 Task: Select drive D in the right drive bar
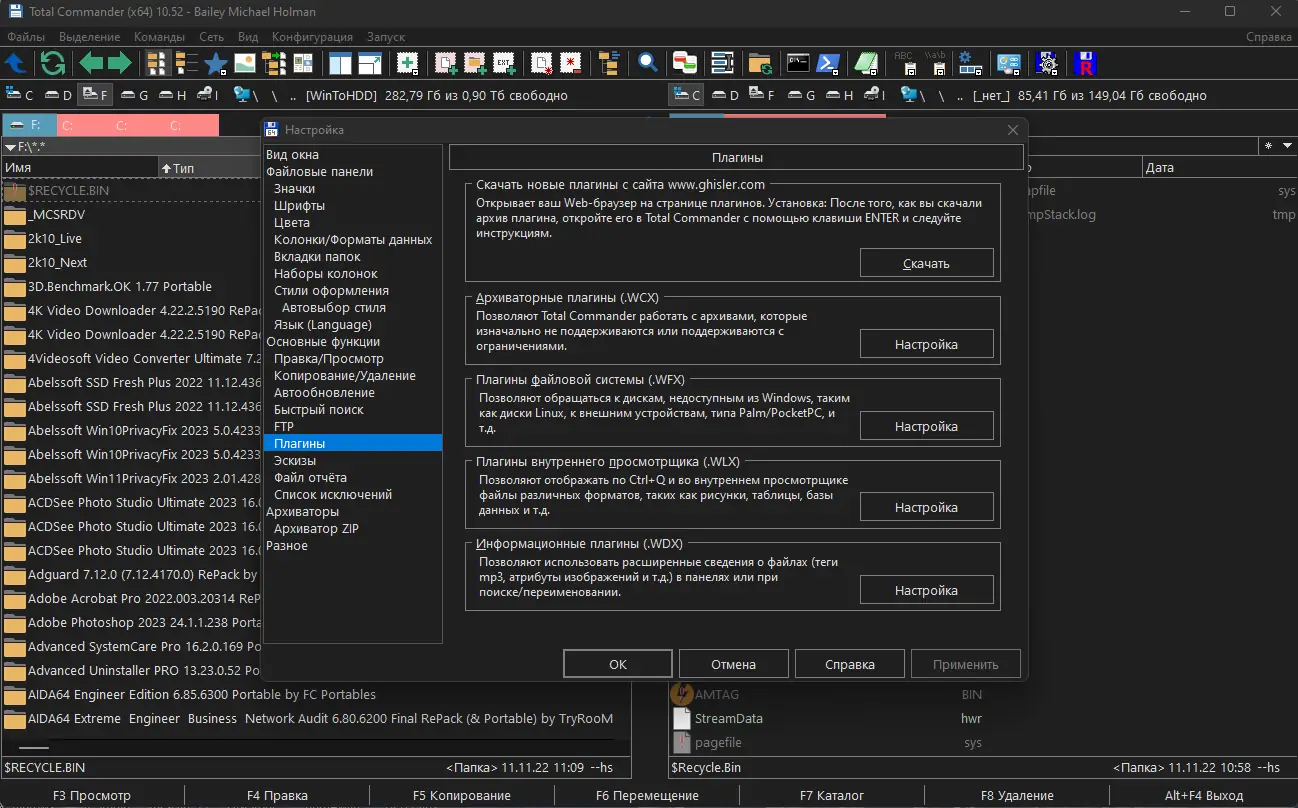point(724,95)
